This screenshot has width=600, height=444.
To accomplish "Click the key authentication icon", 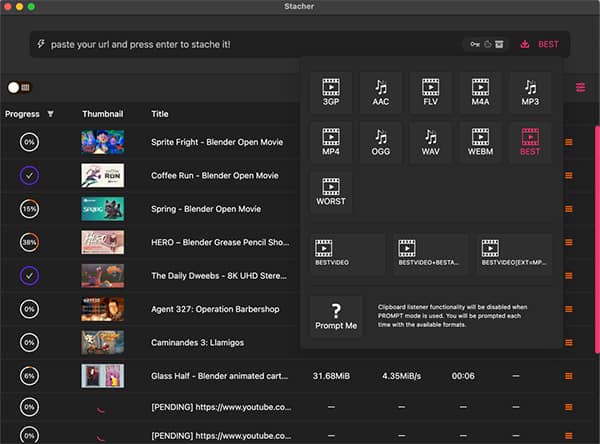I will pyautogui.click(x=472, y=44).
